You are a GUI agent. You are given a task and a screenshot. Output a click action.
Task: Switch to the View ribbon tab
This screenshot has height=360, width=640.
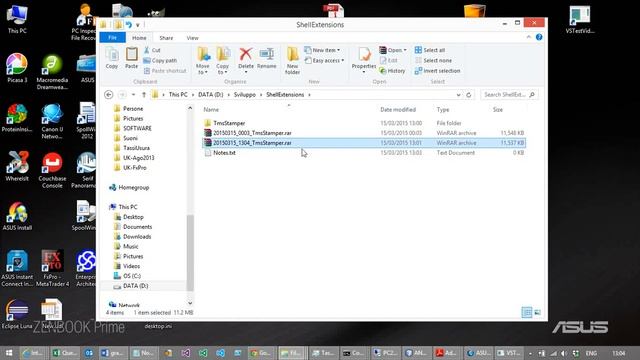coord(192,38)
